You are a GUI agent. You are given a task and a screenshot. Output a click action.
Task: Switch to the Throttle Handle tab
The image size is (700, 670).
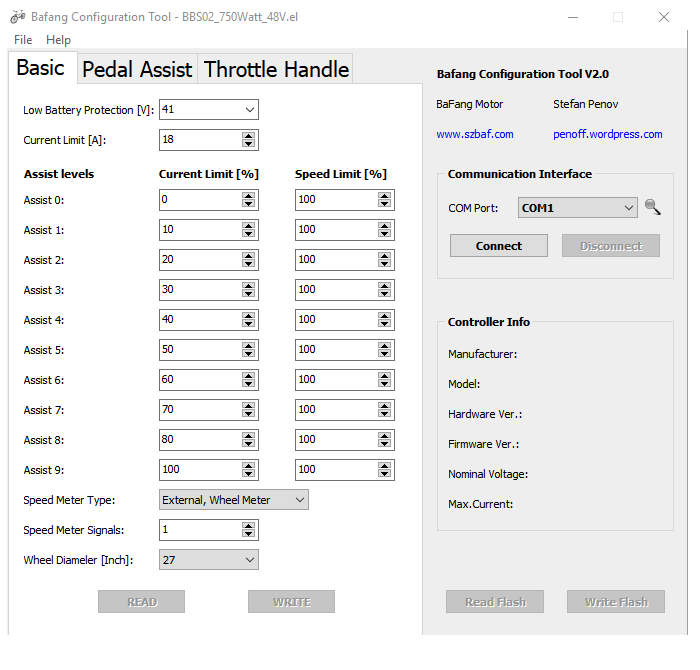coord(276,70)
